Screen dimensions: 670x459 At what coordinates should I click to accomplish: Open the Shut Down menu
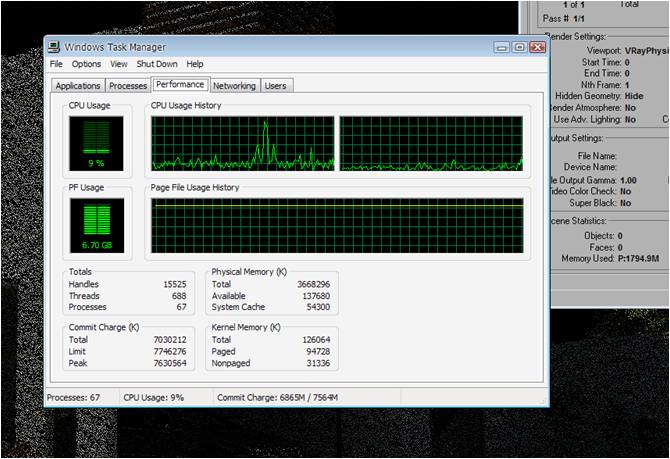pos(157,64)
